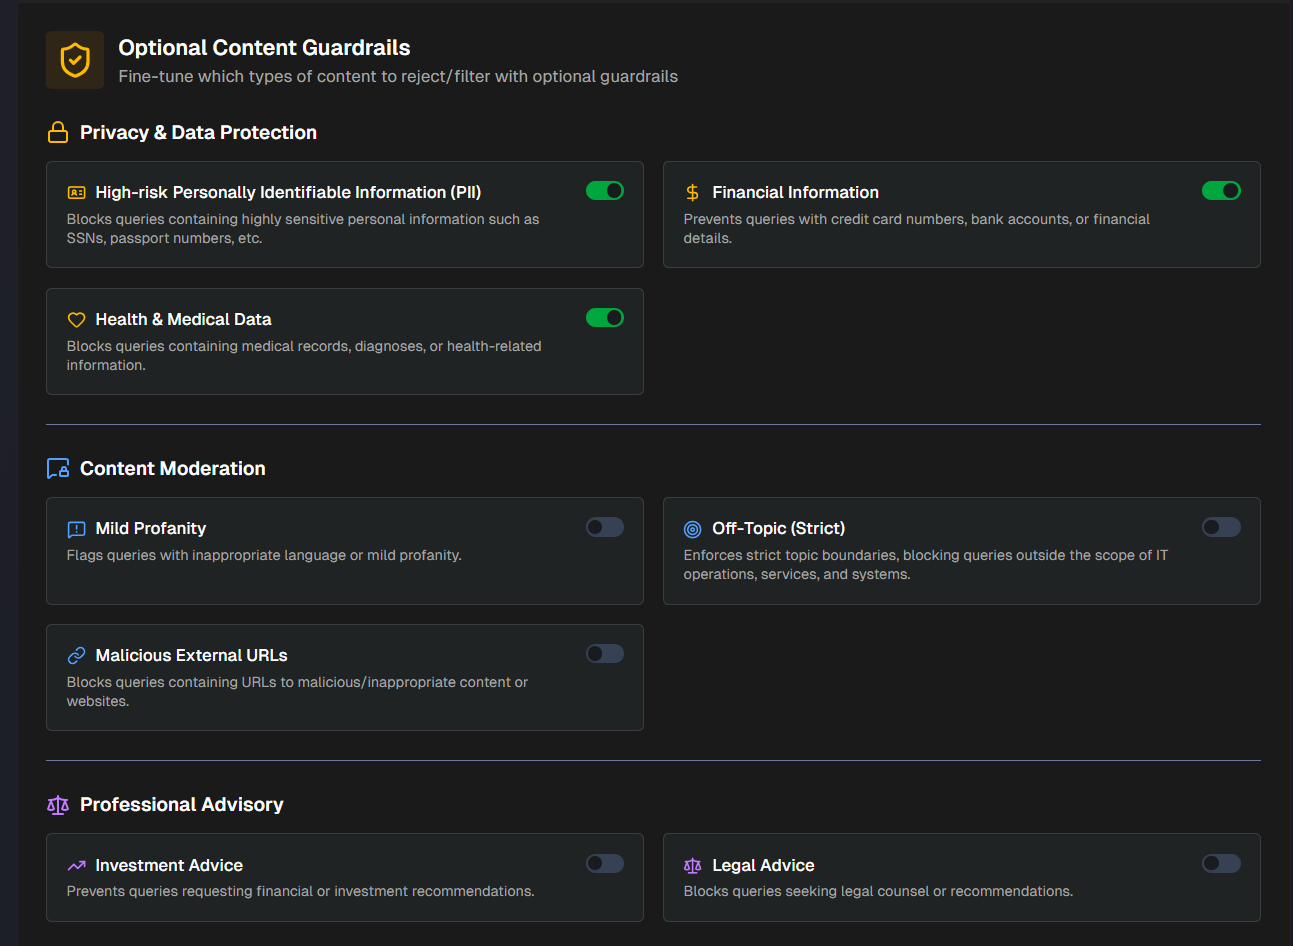Click the dollar sign icon for Financial Information

pos(692,193)
